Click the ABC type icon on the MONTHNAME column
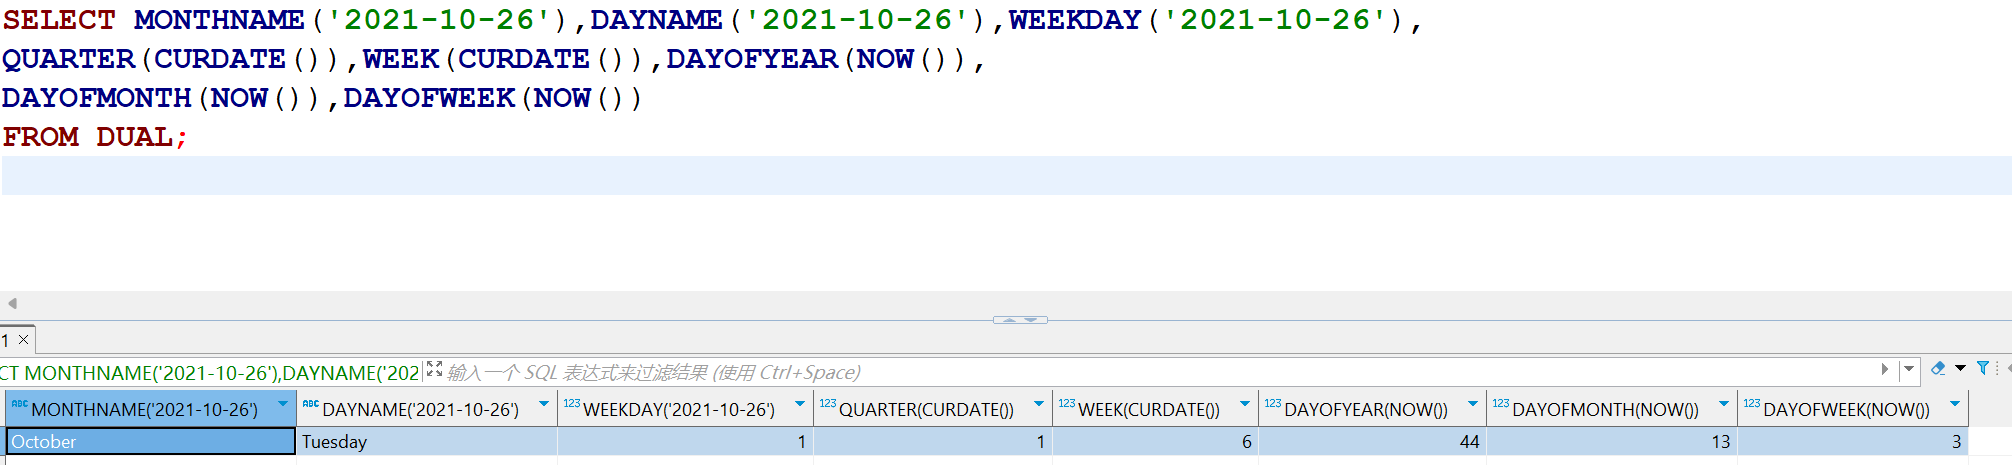The image size is (2012, 465). click(19, 405)
